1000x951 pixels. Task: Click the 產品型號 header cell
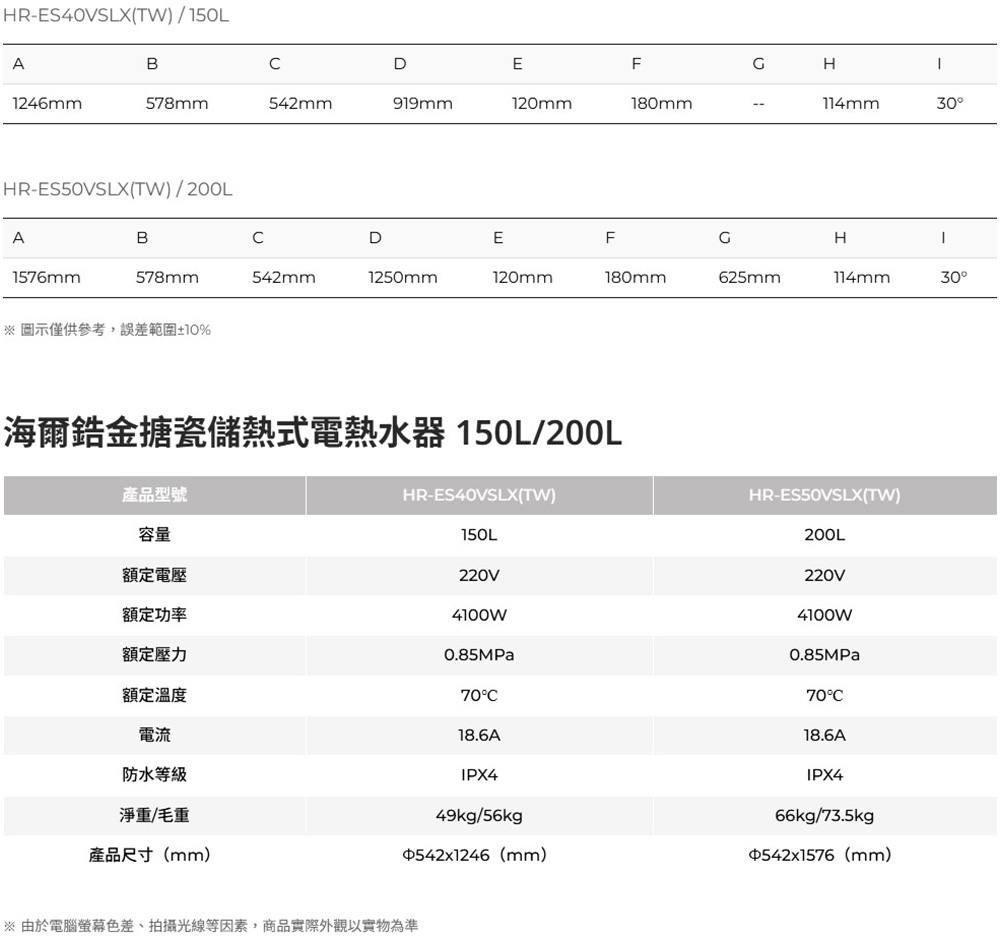155,494
